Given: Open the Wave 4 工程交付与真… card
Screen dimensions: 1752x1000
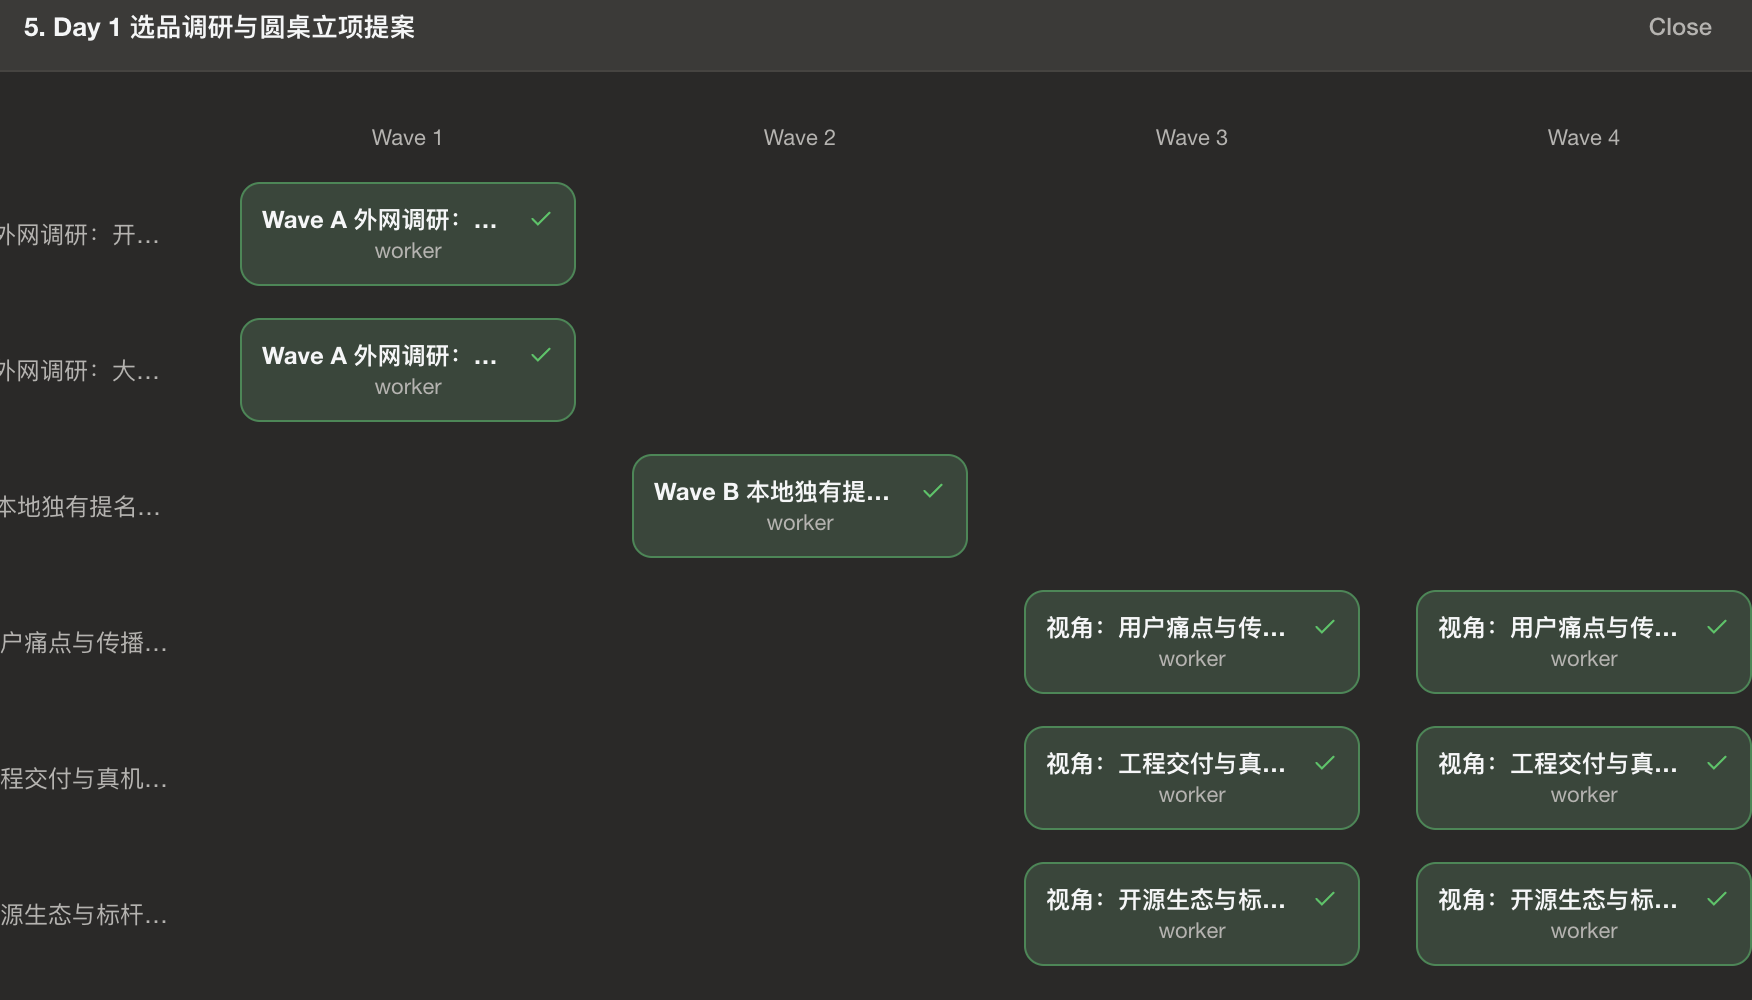Looking at the screenshot, I should tap(1584, 778).
